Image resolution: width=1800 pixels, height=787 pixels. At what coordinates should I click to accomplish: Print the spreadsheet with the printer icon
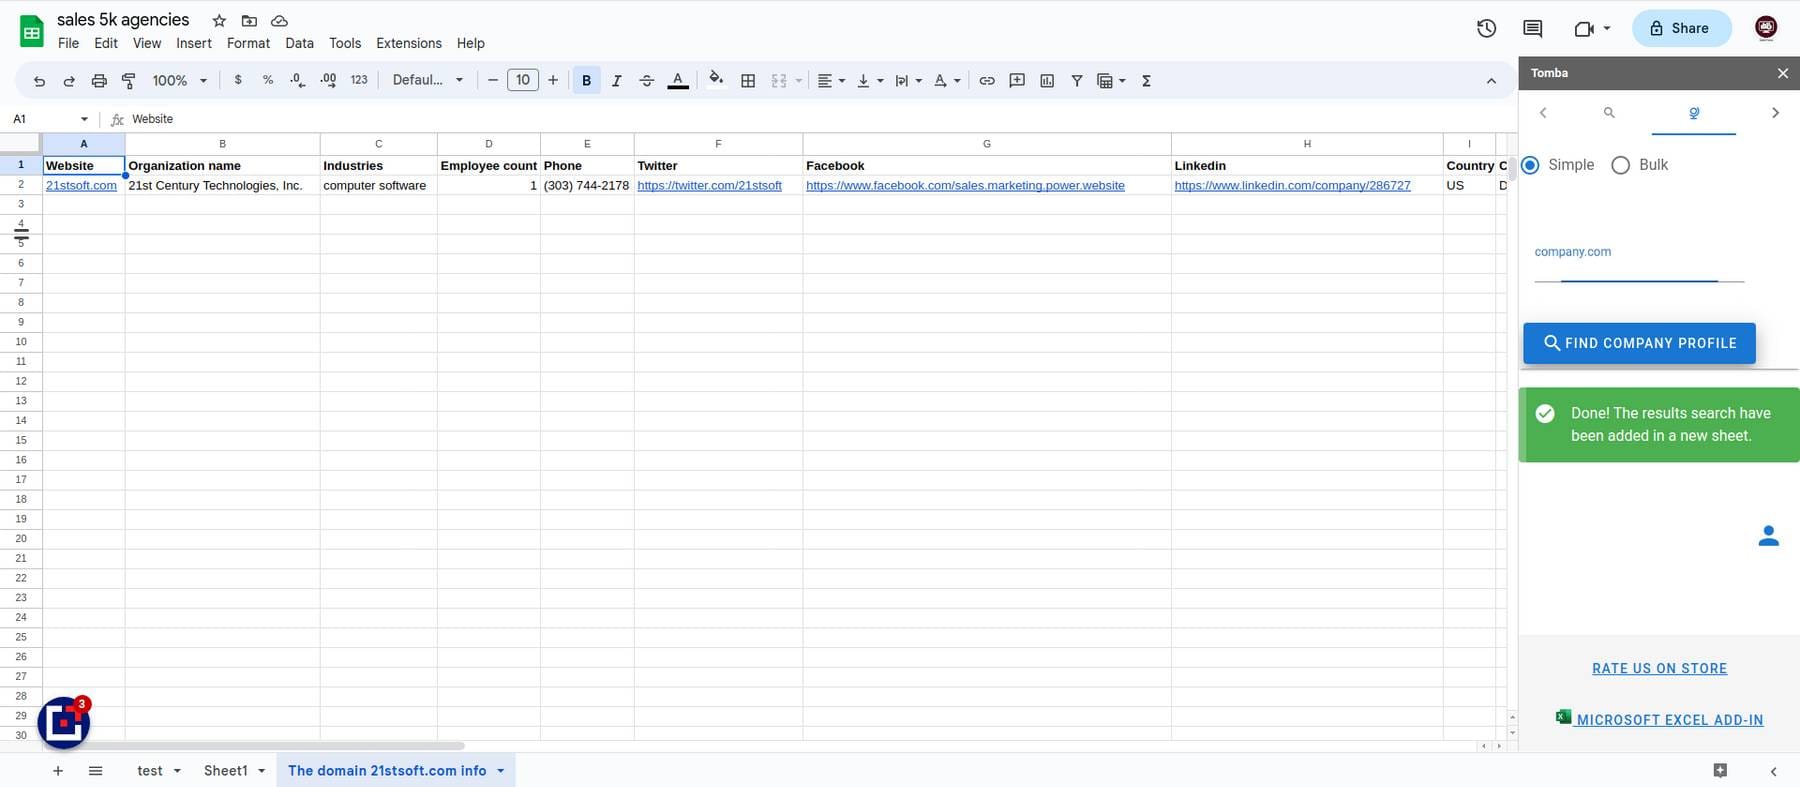[99, 81]
